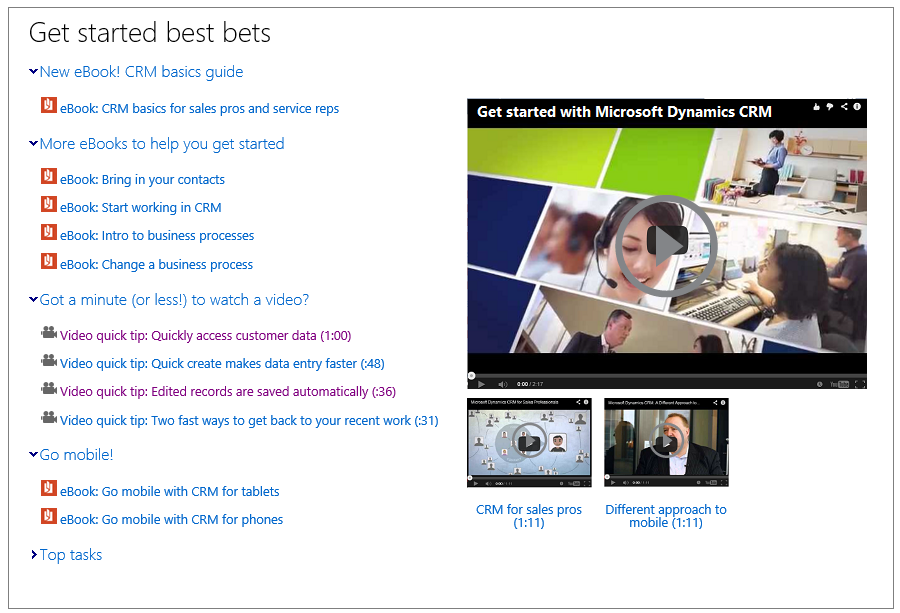Collapse More eBooks to help you get started

click(34, 144)
